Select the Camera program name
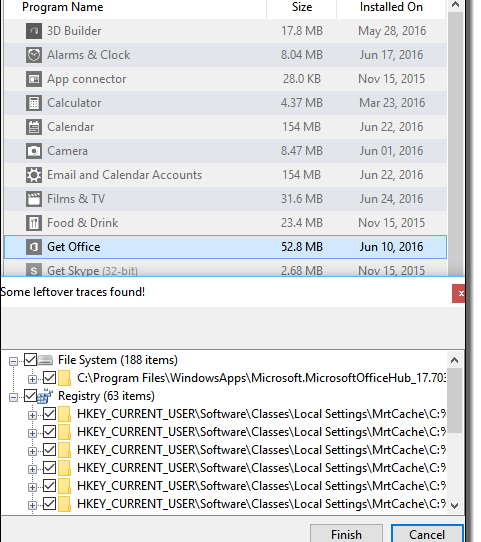The width and height of the screenshot is (481, 542). tap(67, 151)
